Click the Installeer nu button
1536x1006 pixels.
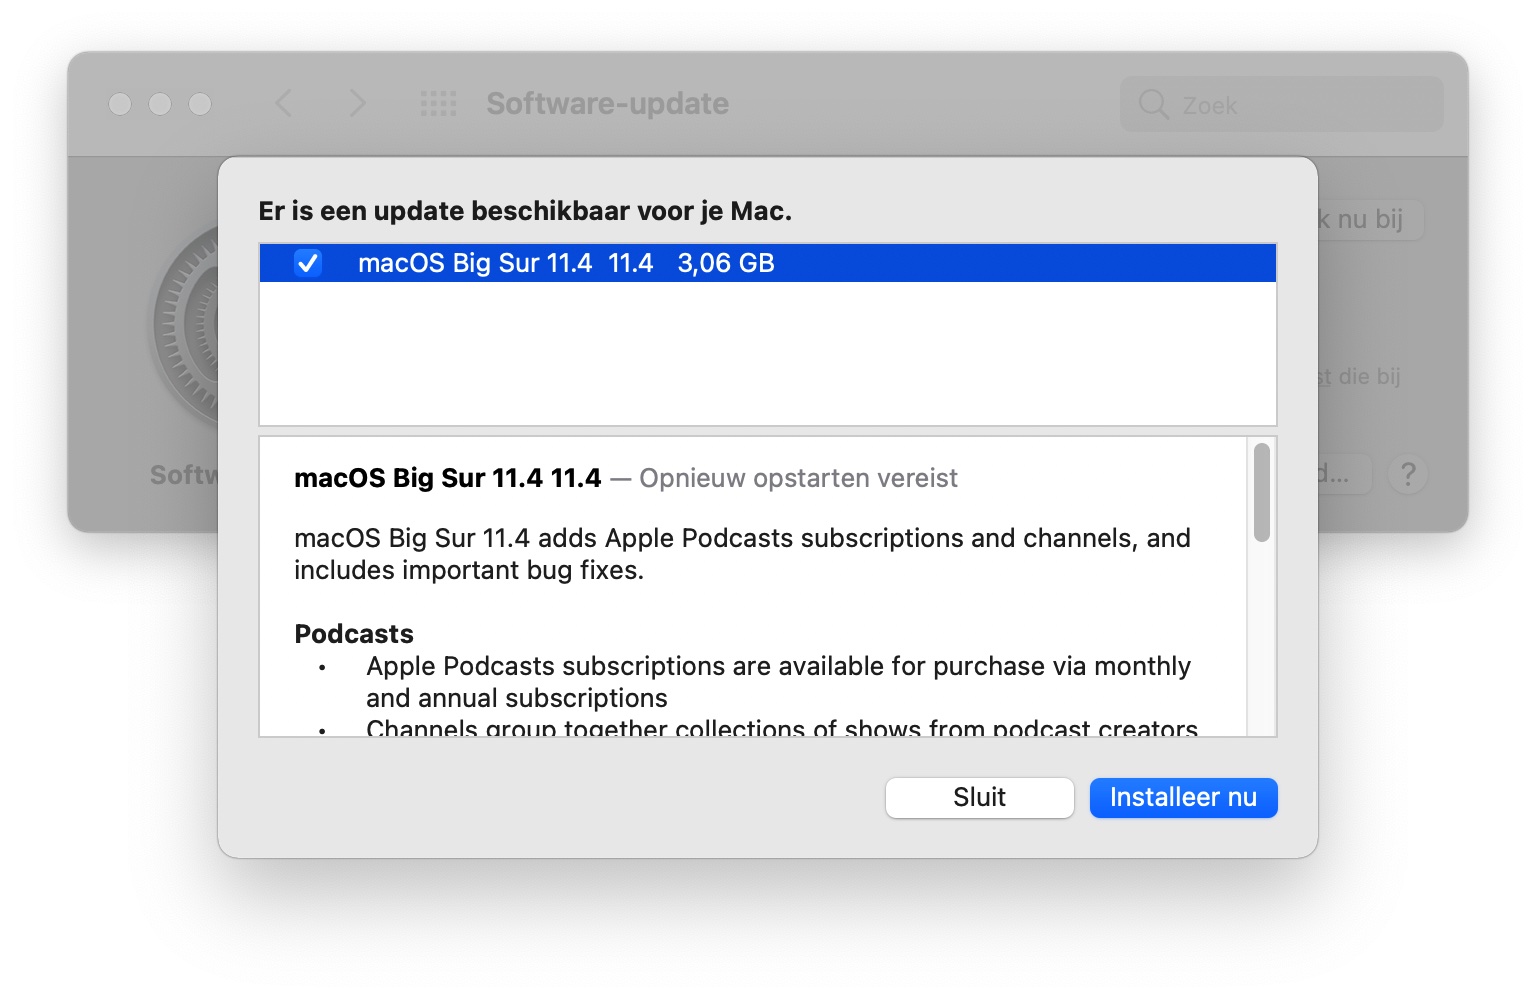(x=1183, y=797)
